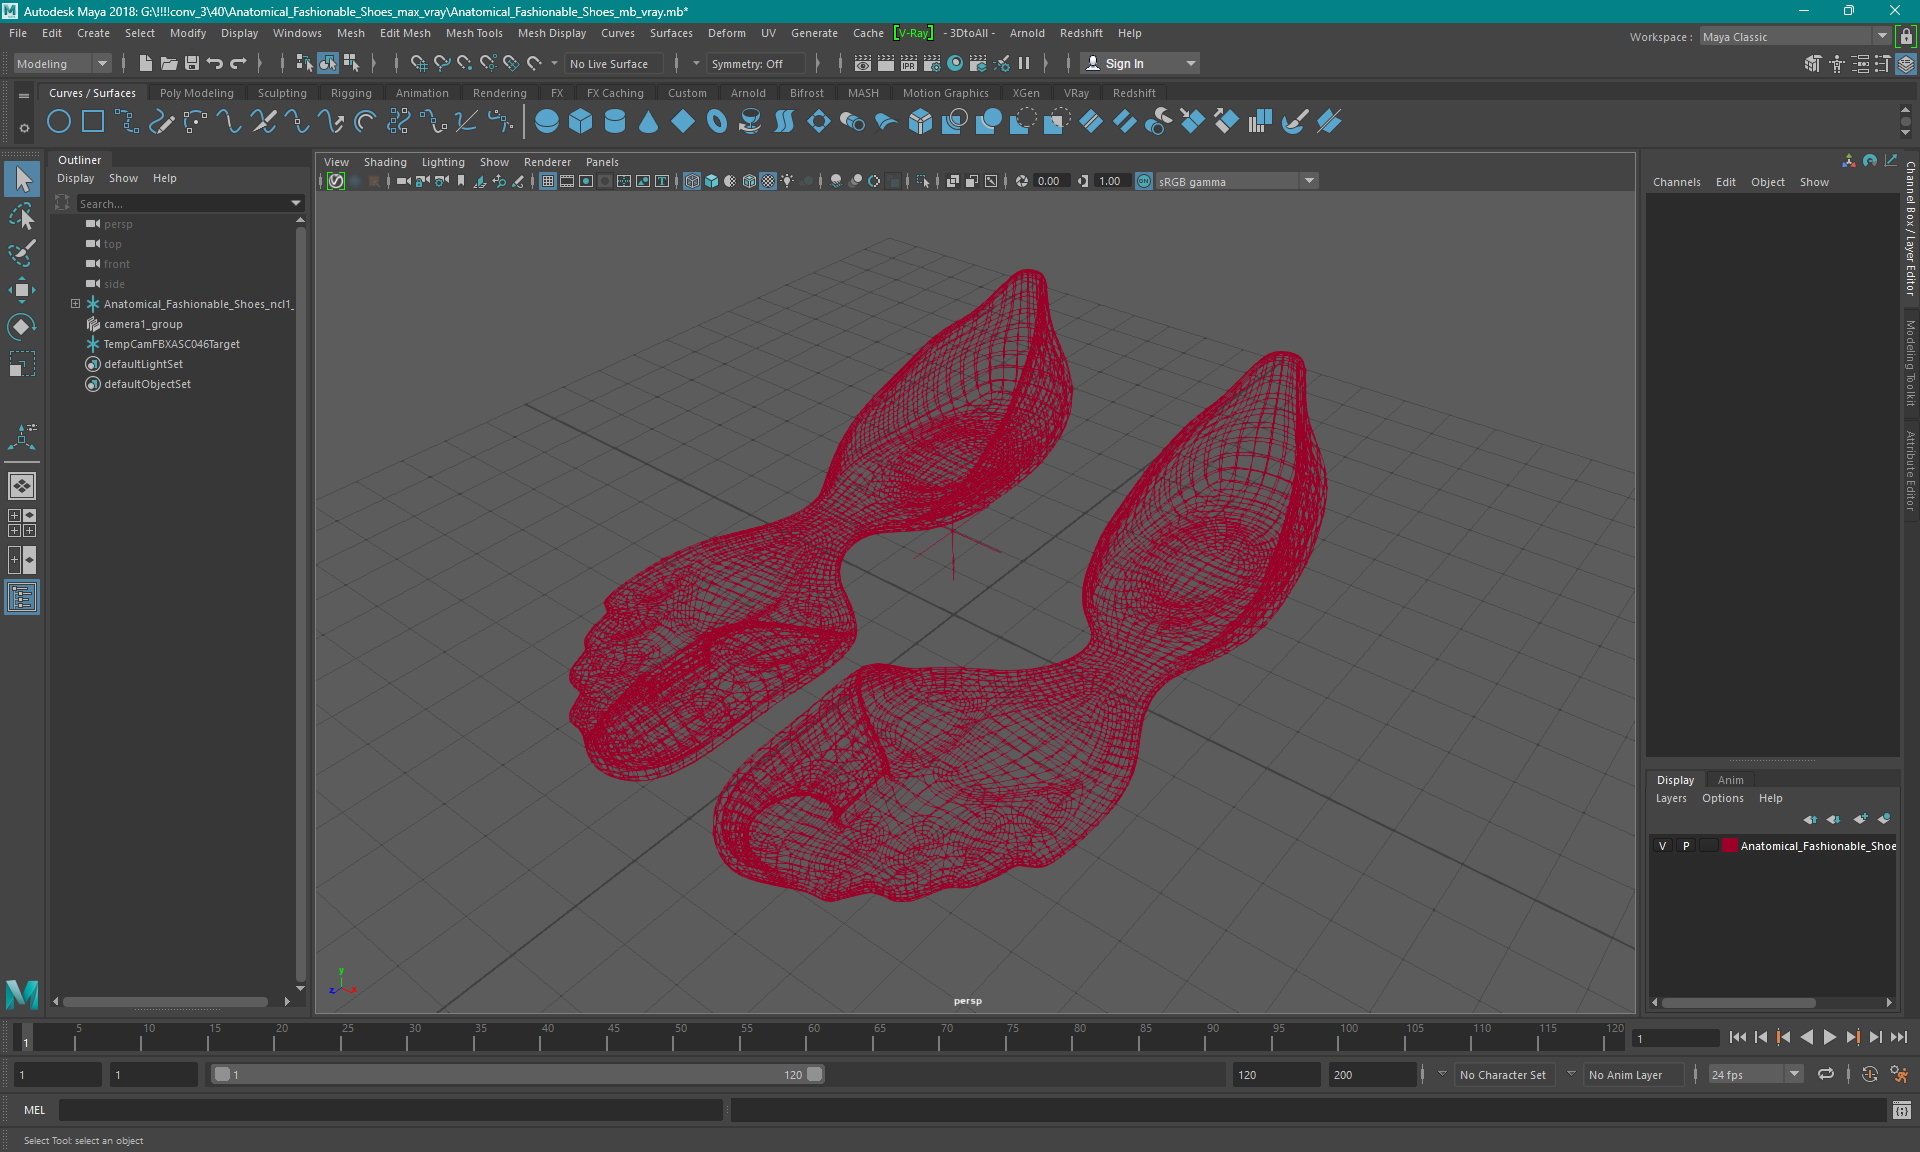Screen dimensions: 1920x1152
Task: Click the Redo icon
Action: pos(238,63)
